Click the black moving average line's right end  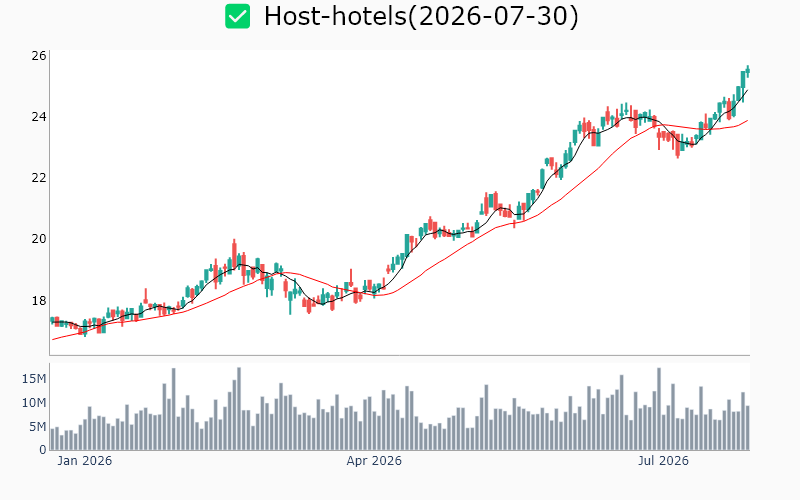[x=747, y=90]
